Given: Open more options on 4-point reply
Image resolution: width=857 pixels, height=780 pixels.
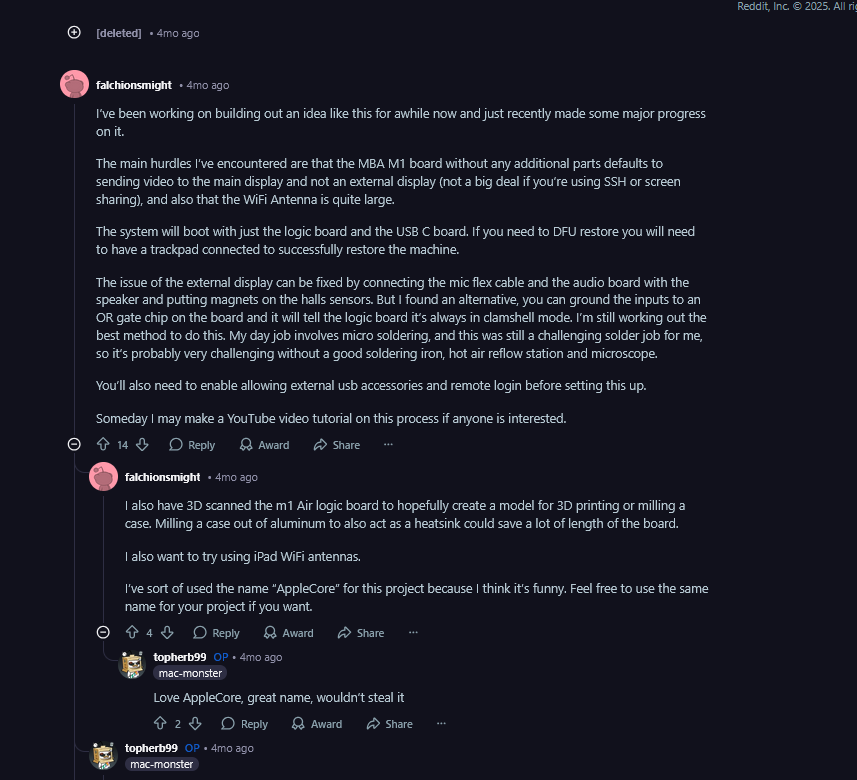Looking at the screenshot, I should tap(413, 632).
